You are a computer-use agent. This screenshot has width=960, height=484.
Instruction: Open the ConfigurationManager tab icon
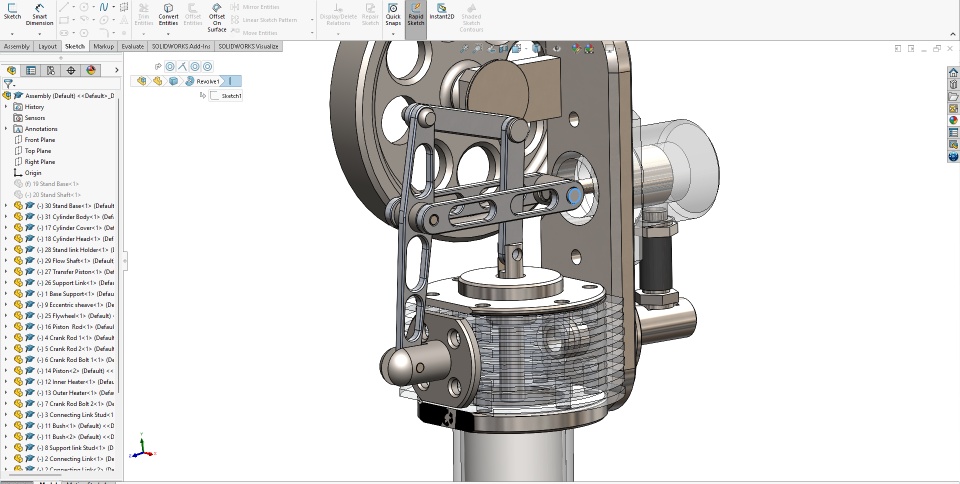[x=51, y=70]
